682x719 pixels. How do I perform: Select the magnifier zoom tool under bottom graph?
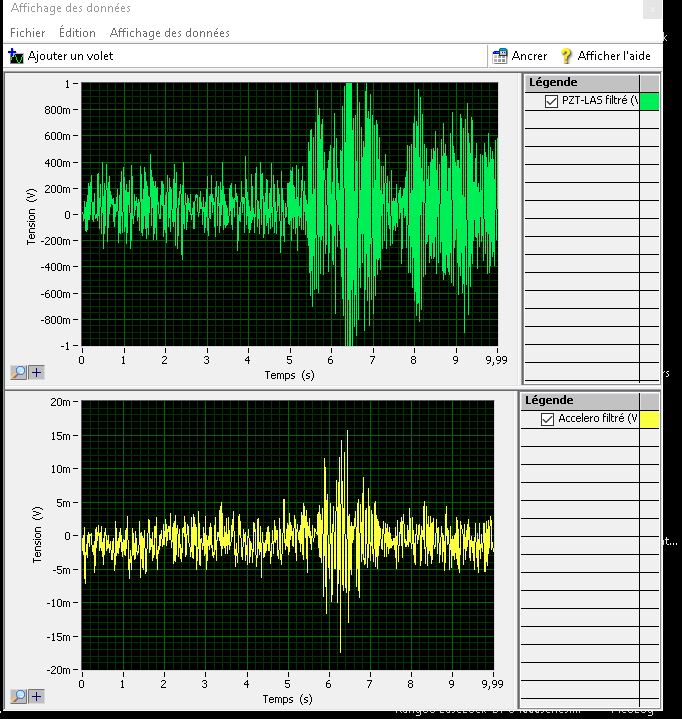(x=19, y=696)
